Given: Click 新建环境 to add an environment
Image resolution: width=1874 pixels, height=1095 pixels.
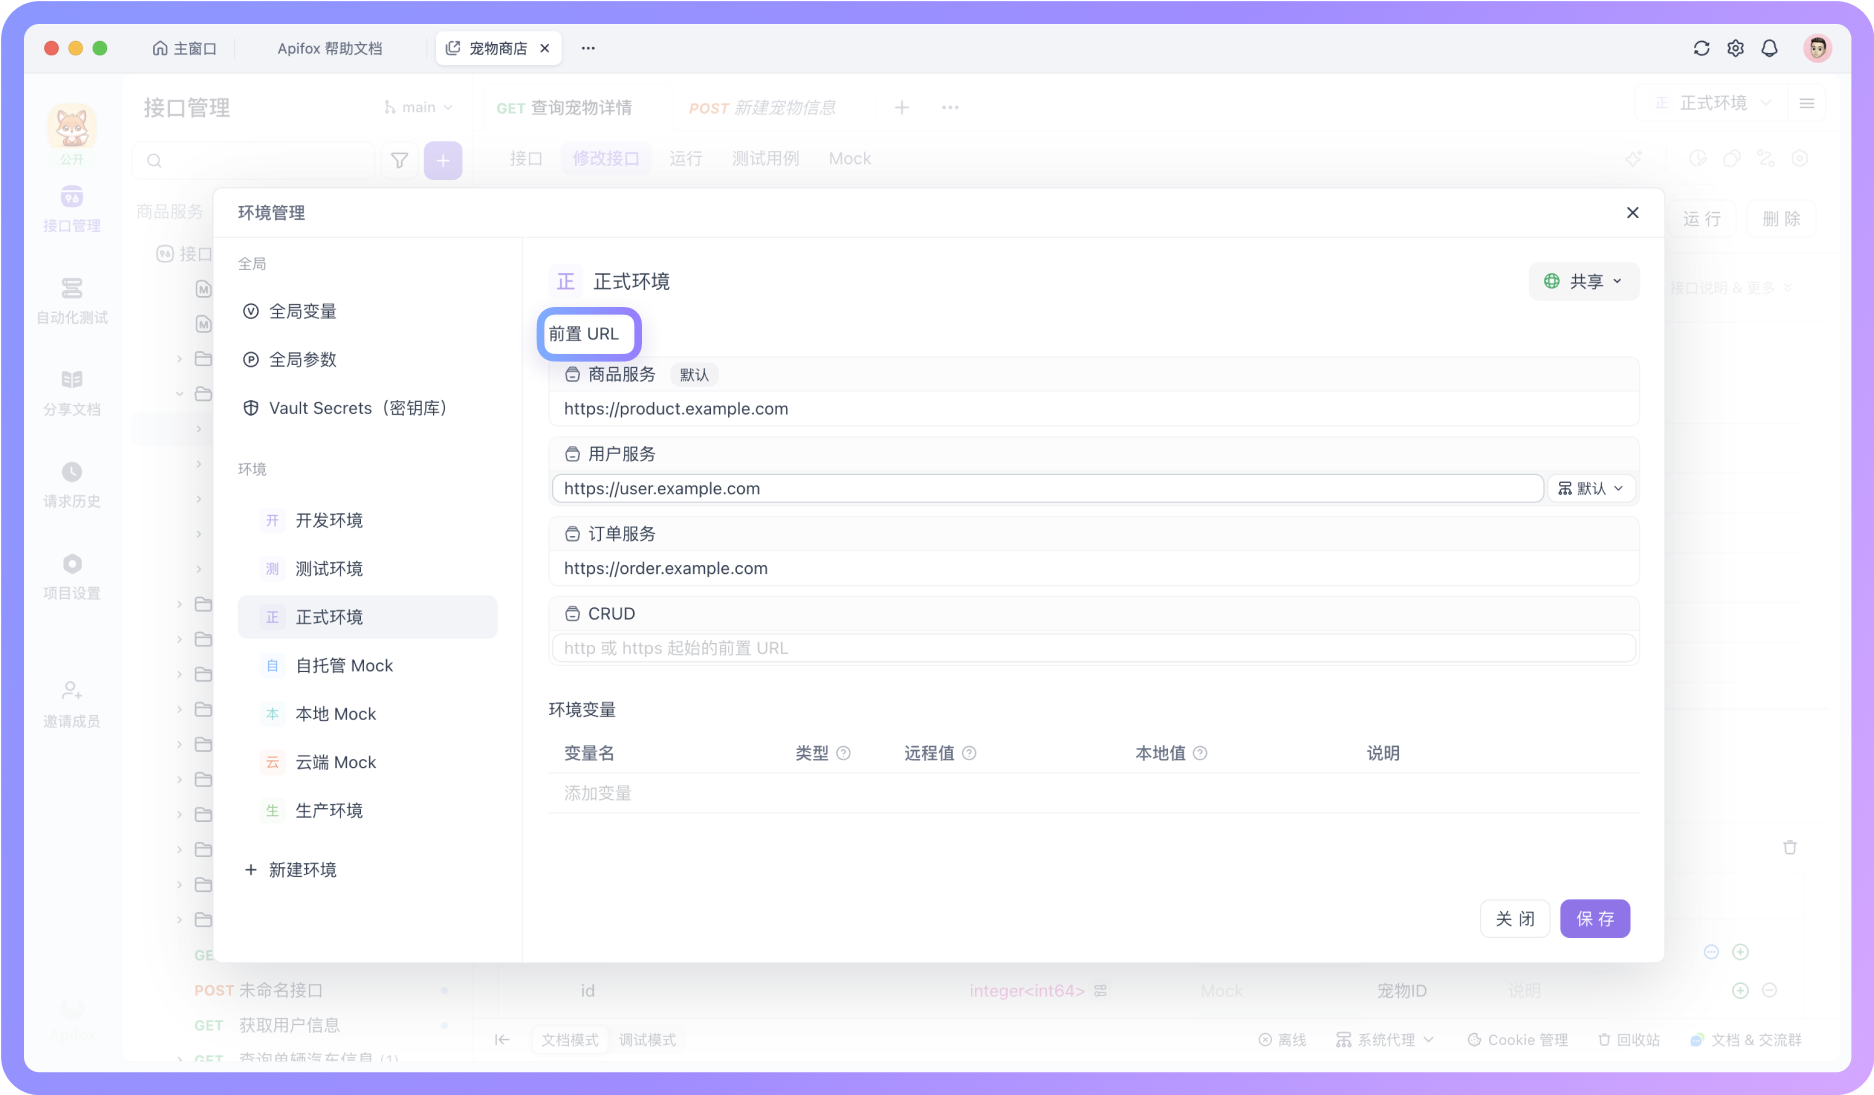Looking at the screenshot, I should (290, 869).
